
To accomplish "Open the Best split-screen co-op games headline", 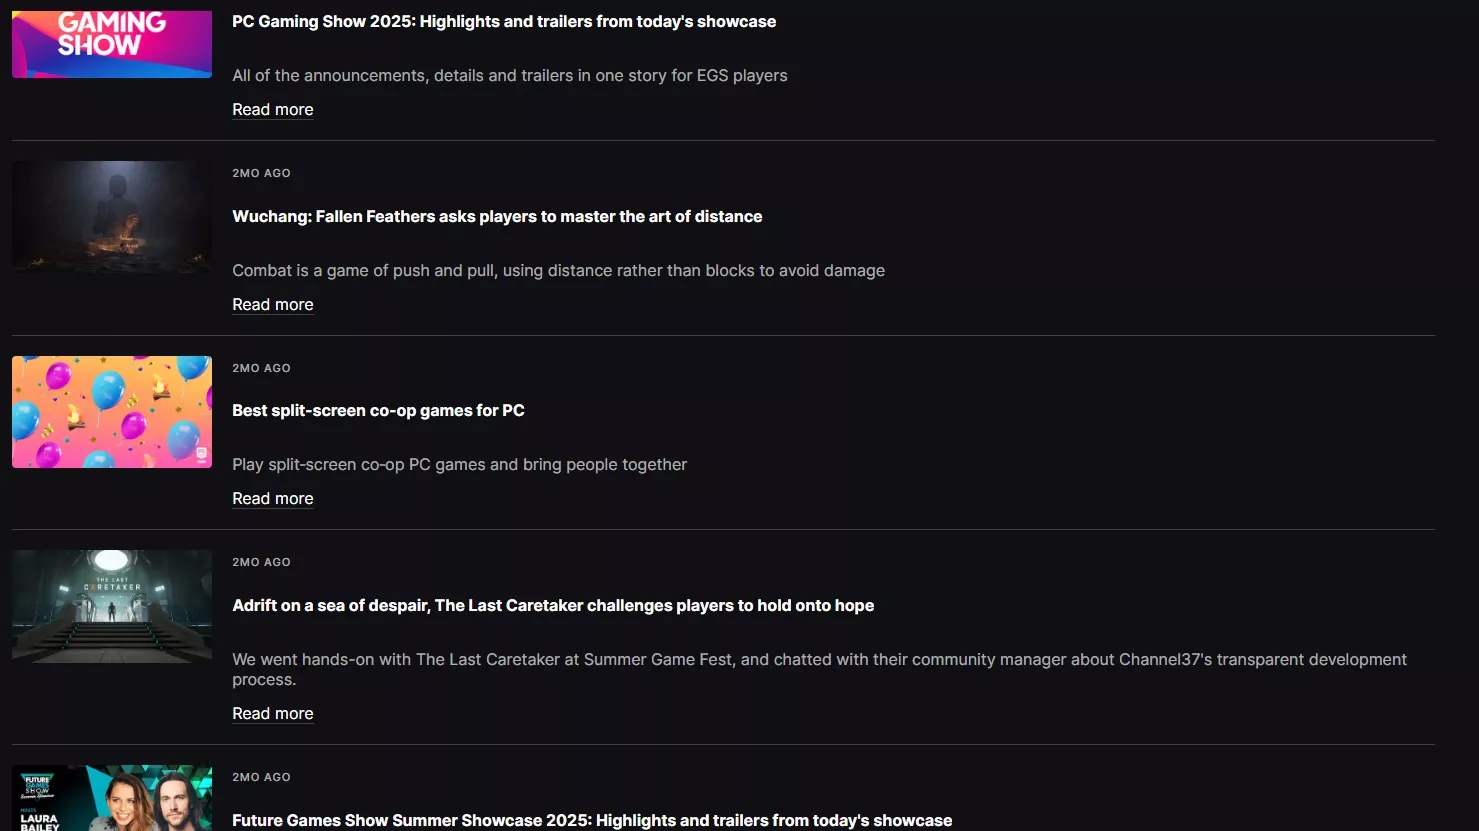I will [378, 411].
